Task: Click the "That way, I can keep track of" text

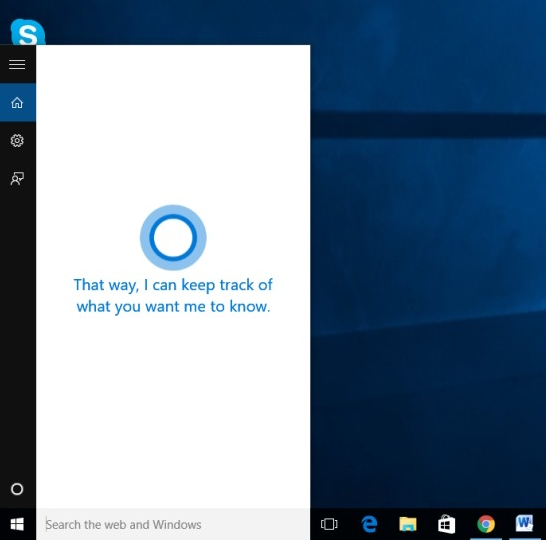Action: [x=173, y=285]
